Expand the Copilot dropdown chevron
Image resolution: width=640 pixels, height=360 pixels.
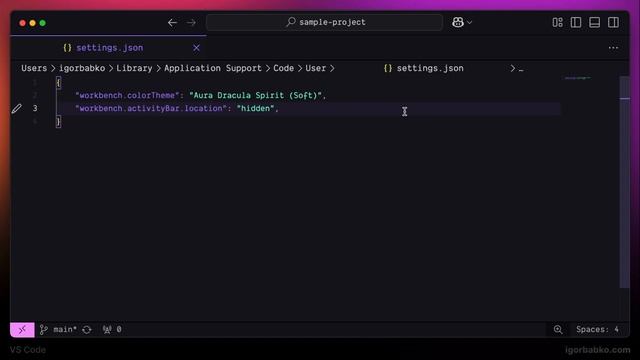pos(469,23)
